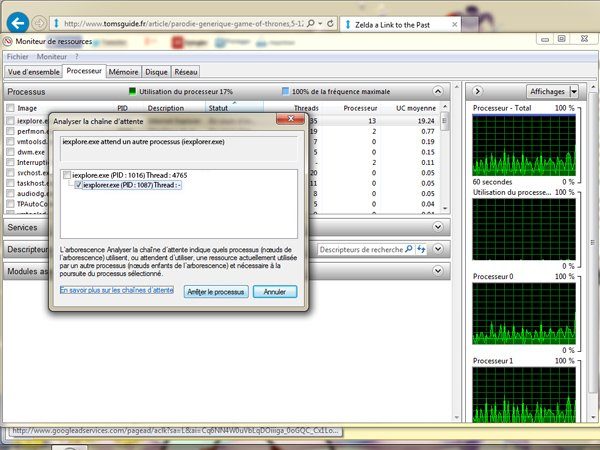Expand the Modules associés section chevron

click(438, 271)
